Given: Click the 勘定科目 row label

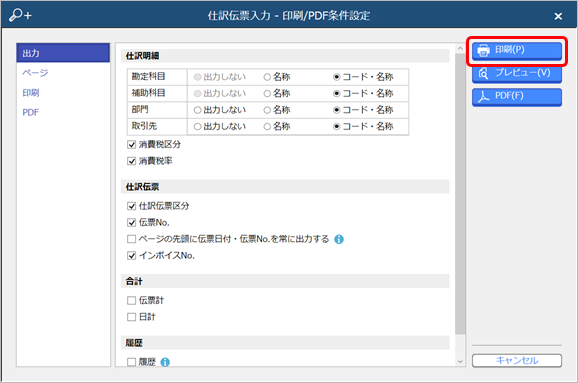Looking at the screenshot, I should click(149, 76).
